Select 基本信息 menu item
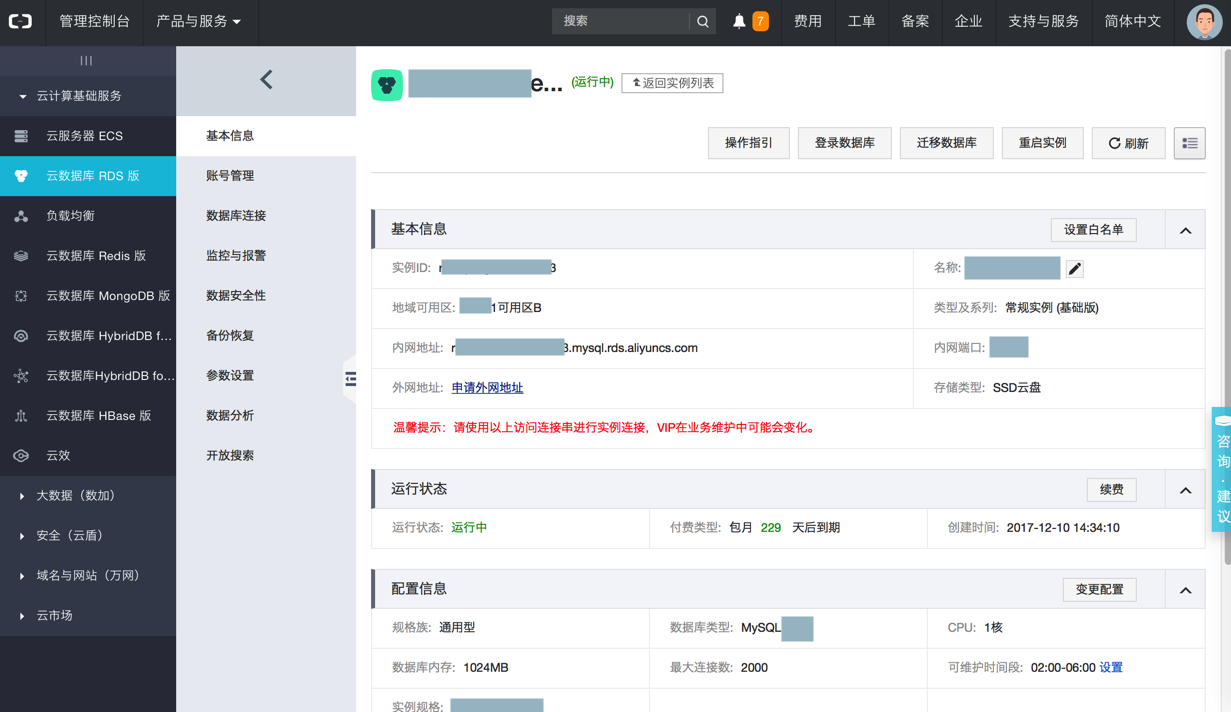The image size is (1231, 712). click(x=266, y=136)
